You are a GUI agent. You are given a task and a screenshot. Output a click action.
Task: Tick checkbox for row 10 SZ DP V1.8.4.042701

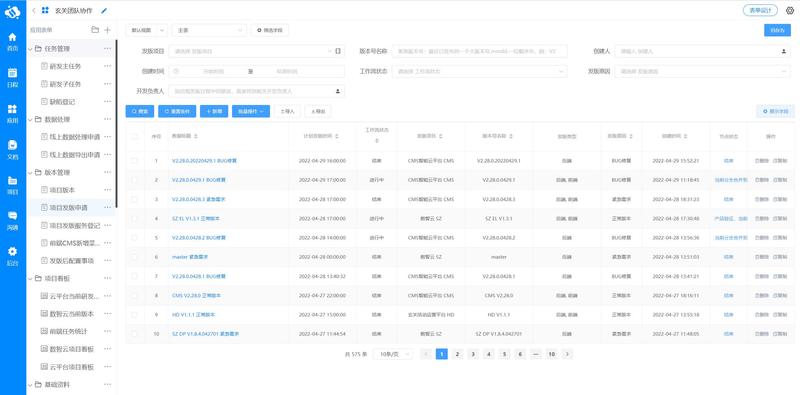135,334
